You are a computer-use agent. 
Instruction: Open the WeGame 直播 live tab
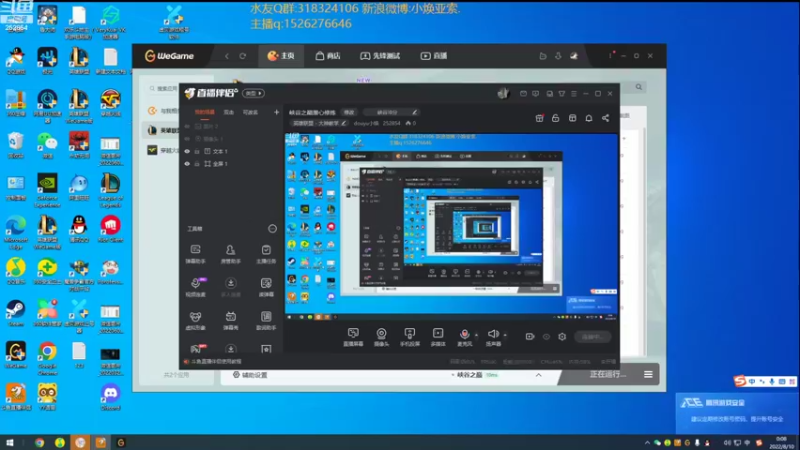pyautogui.click(x=434, y=56)
